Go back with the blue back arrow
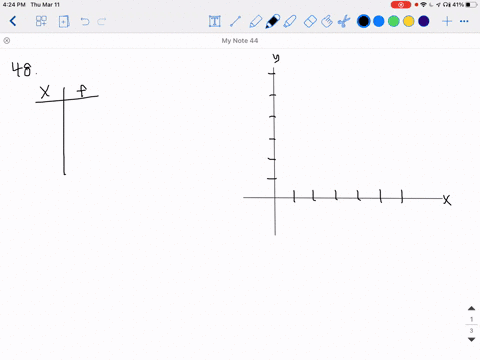 point(13,21)
